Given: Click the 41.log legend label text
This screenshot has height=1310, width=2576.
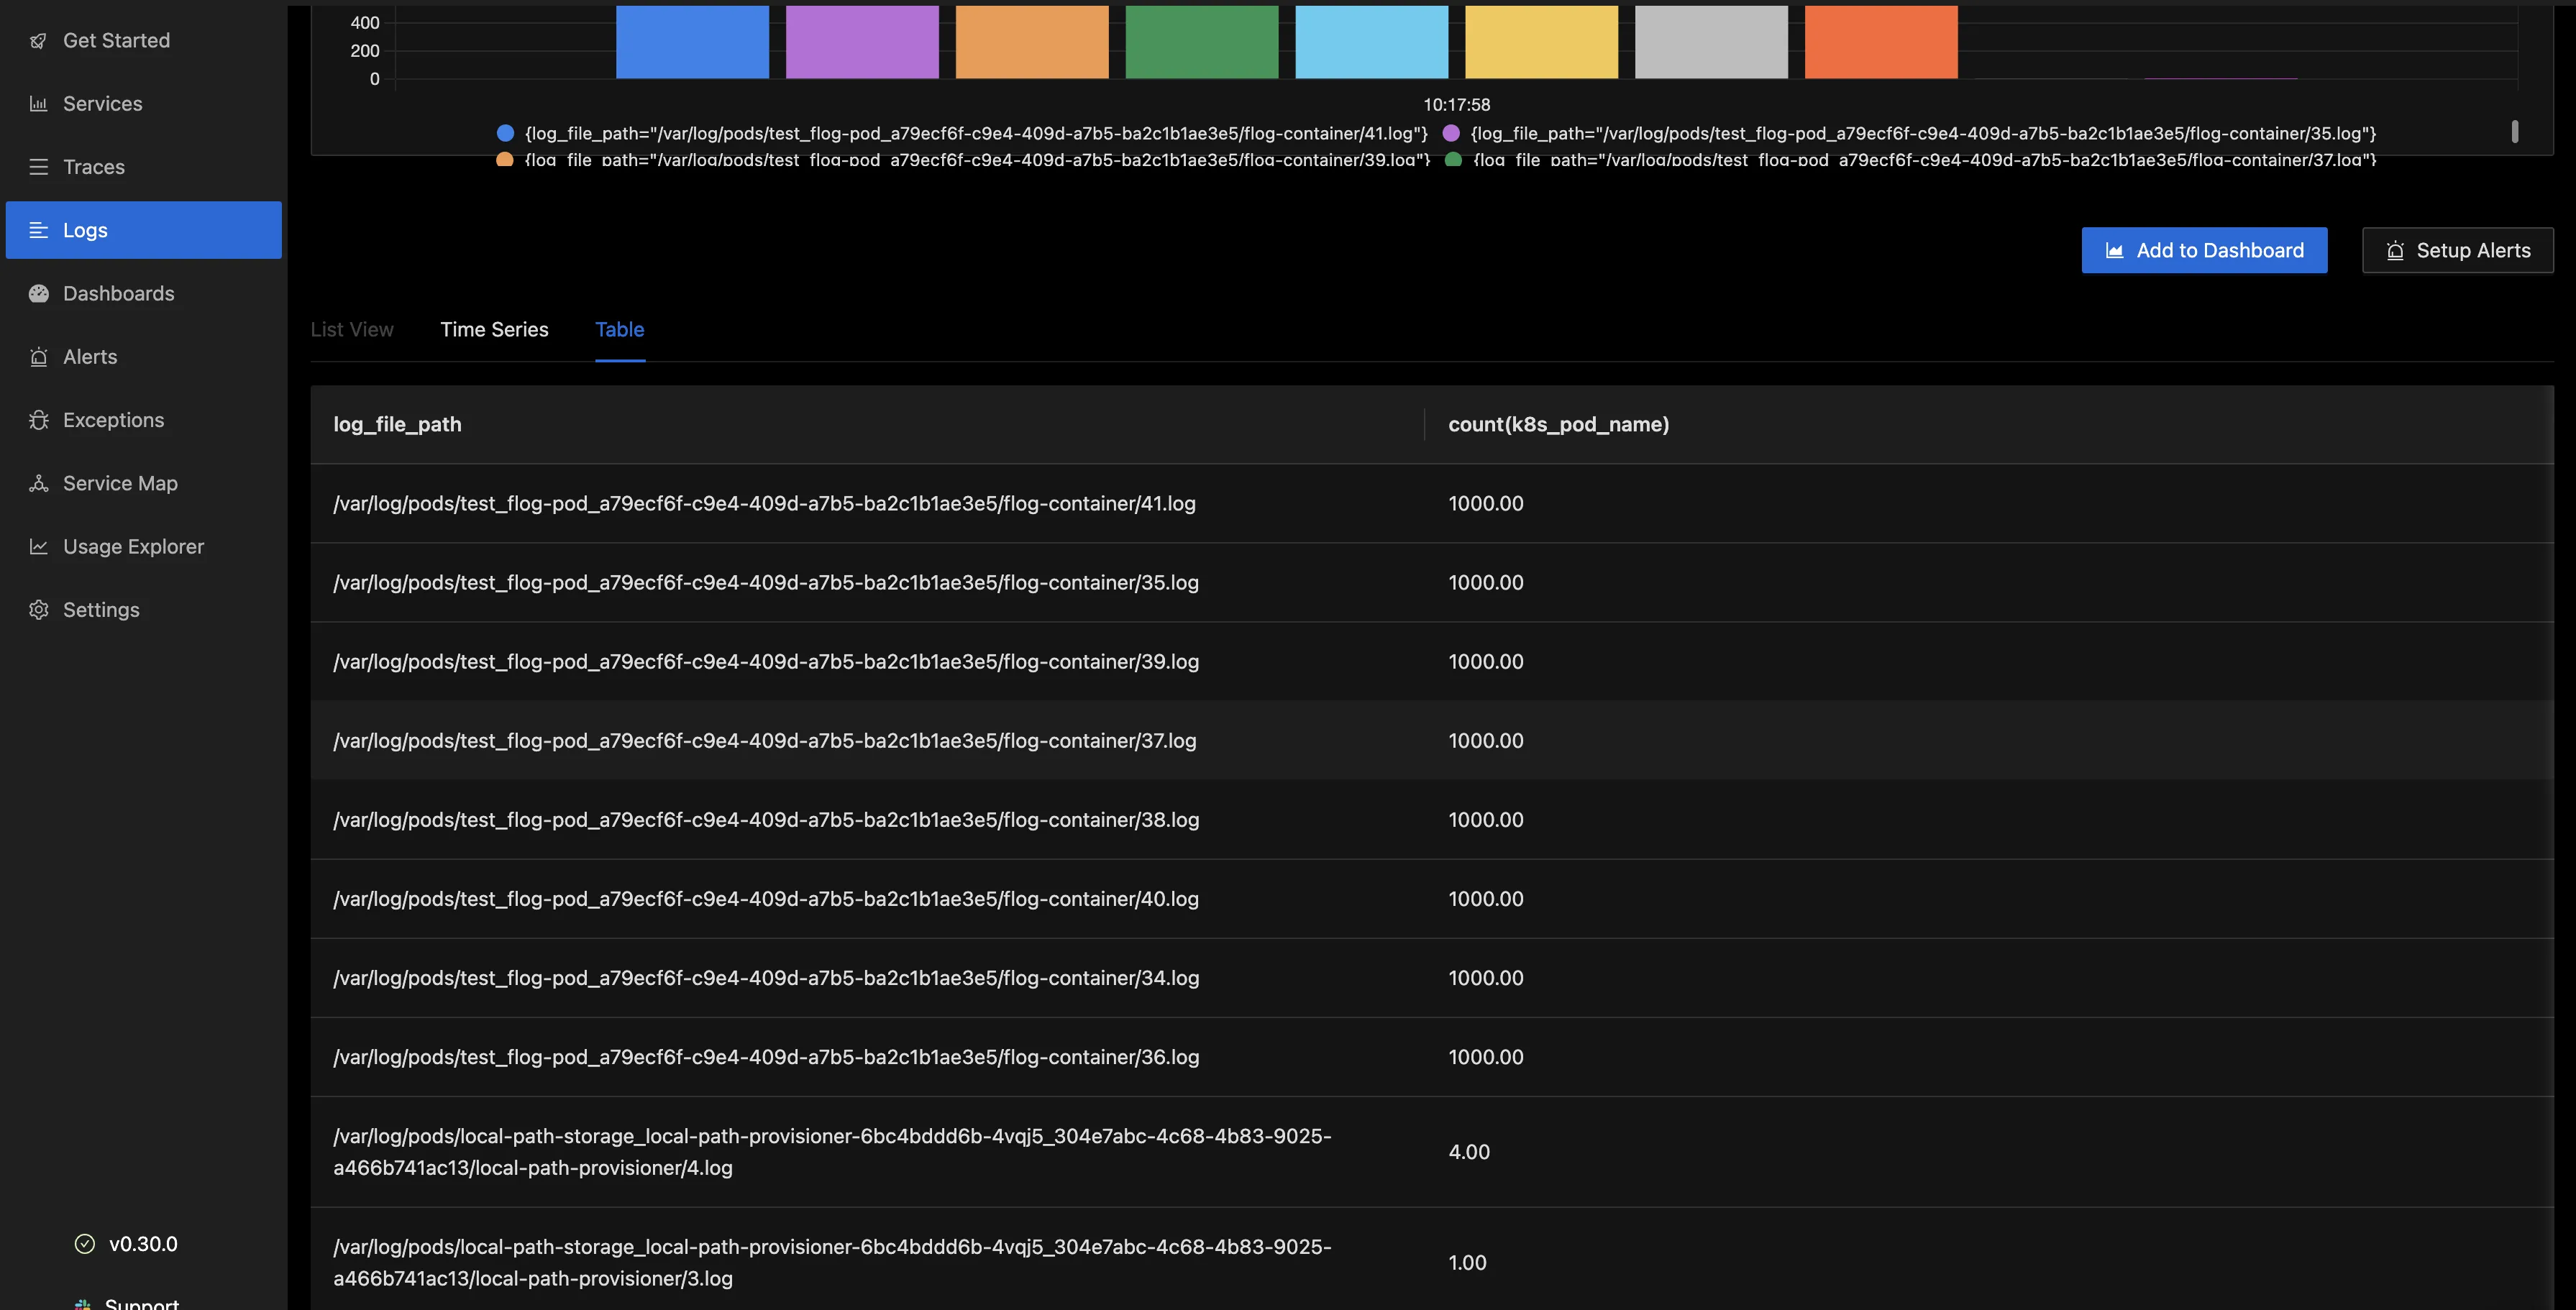Looking at the screenshot, I should point(976,133).
